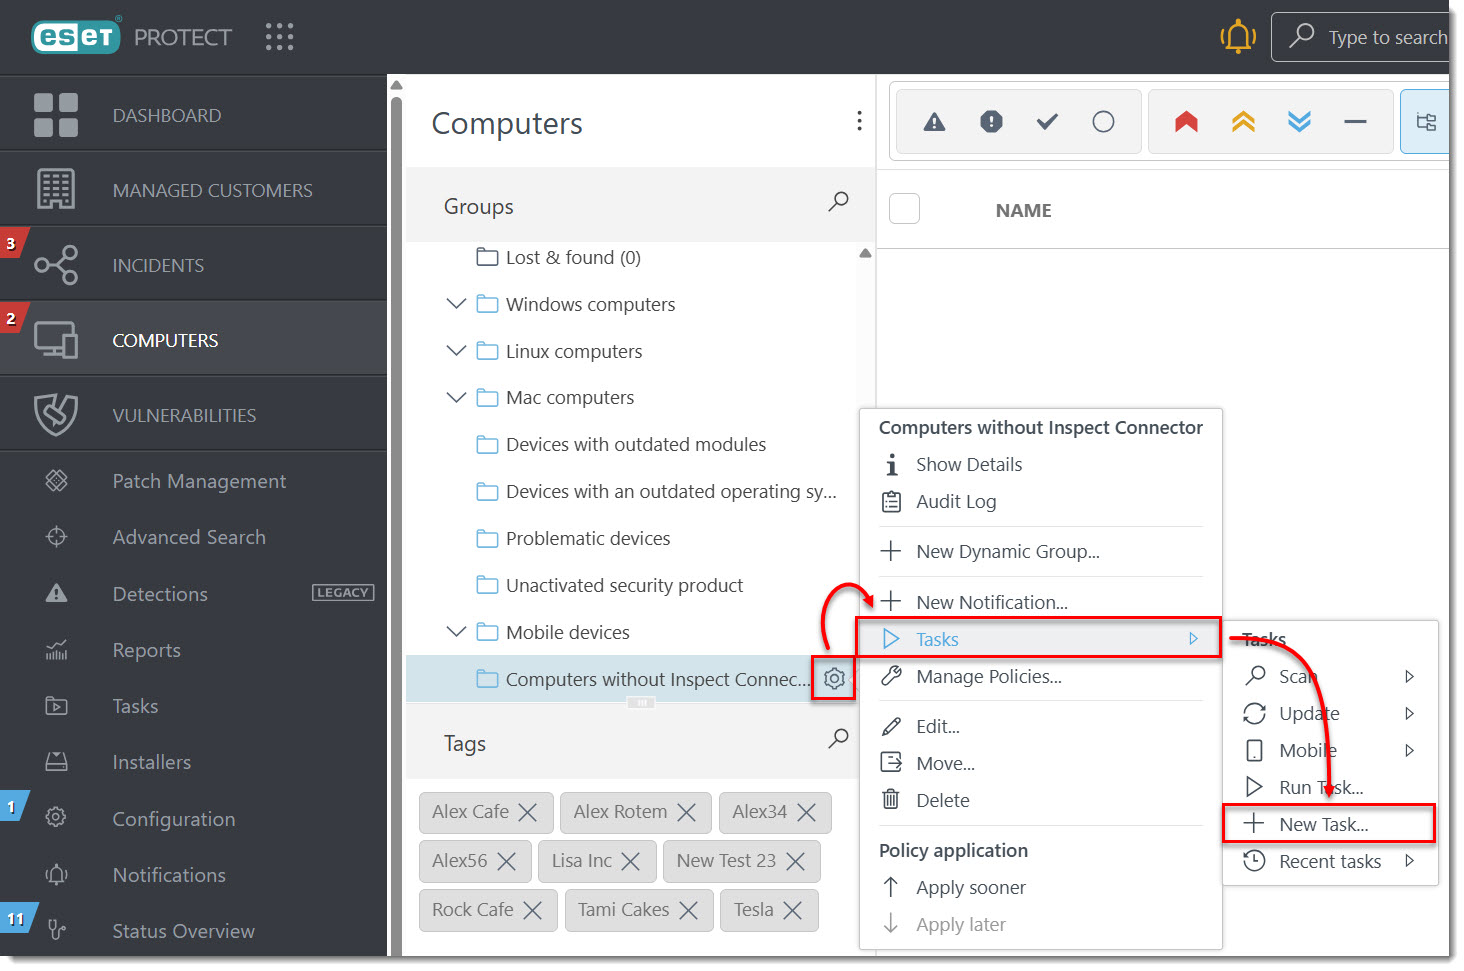The height and width of the screenshot is (971, 1464).
Task: Click the Status Overview stethoscope icon
Action: point(57,931)
